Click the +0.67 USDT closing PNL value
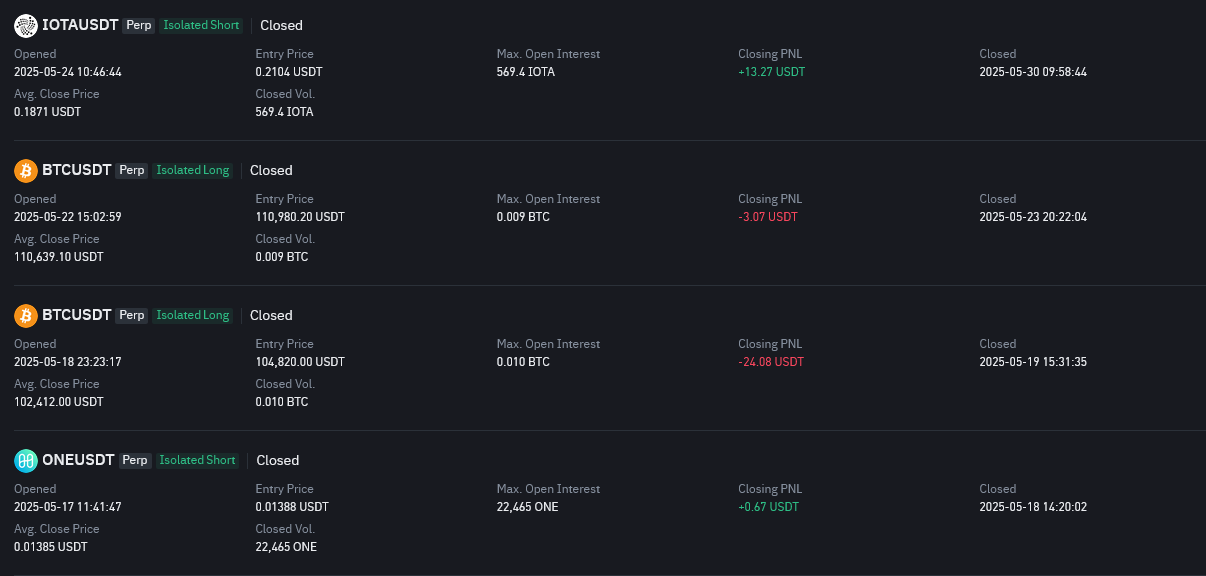The width and height of the screenshot is (1206, 576). (768, 507)
